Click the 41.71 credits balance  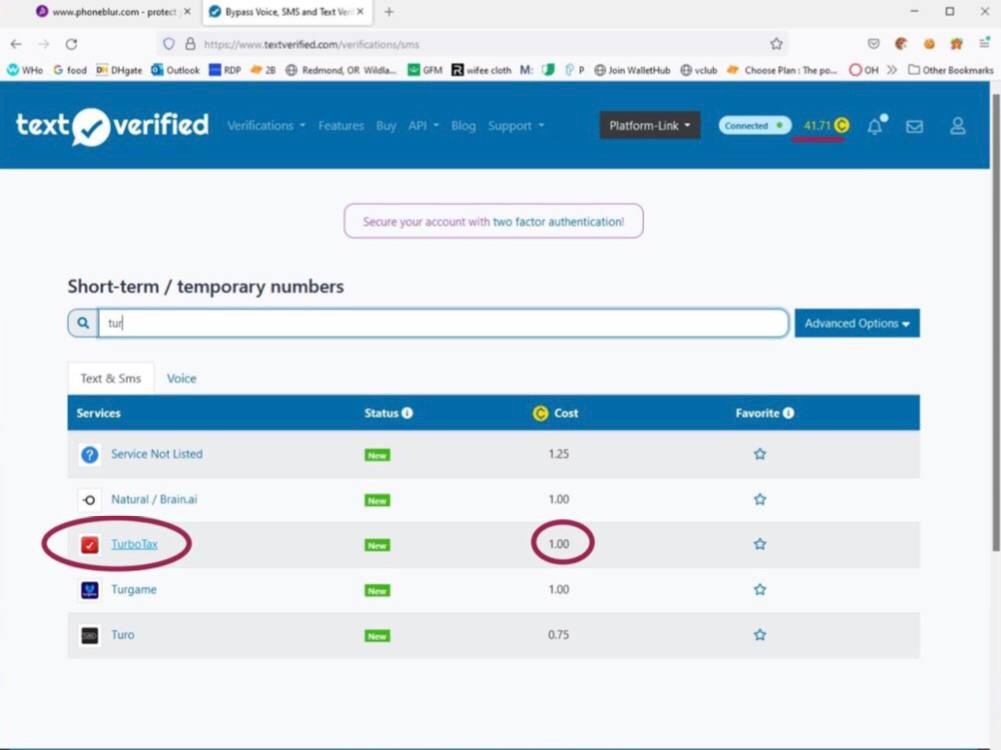click(817, 125)
